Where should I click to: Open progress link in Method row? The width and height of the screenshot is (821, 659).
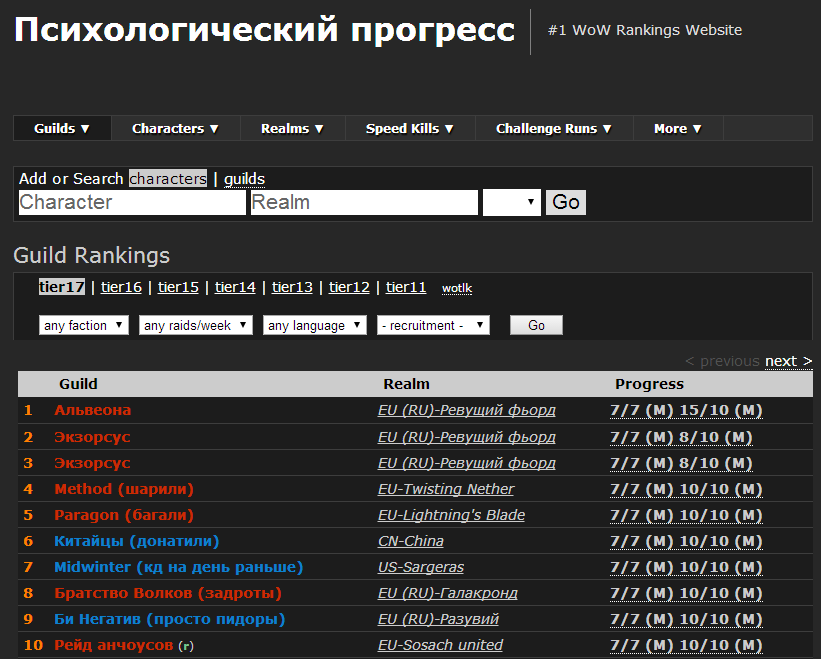pyautogui.click(x=686, y=489)
